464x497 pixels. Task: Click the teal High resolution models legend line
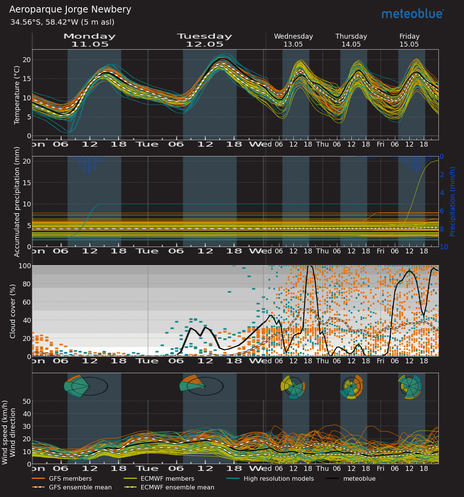pyautogui.click(x=233, y=479)
